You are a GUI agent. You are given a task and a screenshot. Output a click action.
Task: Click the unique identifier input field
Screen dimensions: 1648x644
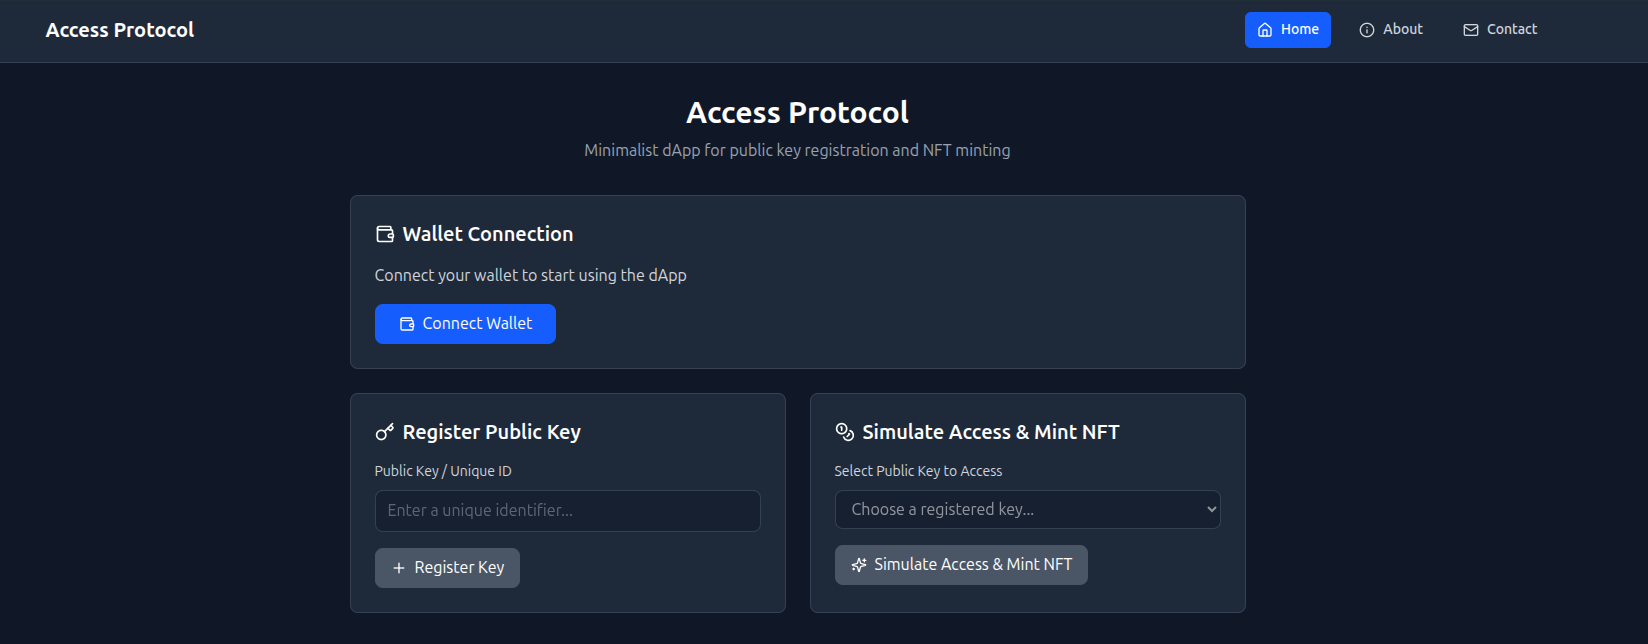[x=567, y=510]
